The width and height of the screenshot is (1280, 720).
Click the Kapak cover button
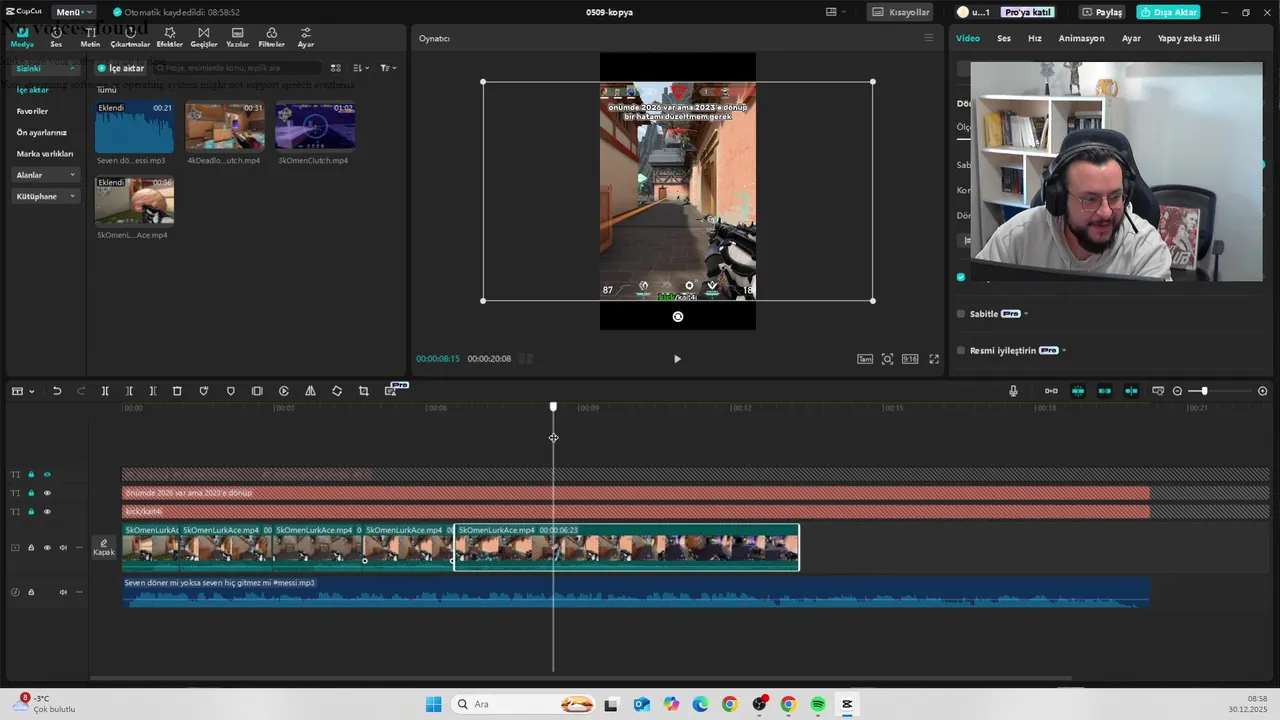click(104, 548)
